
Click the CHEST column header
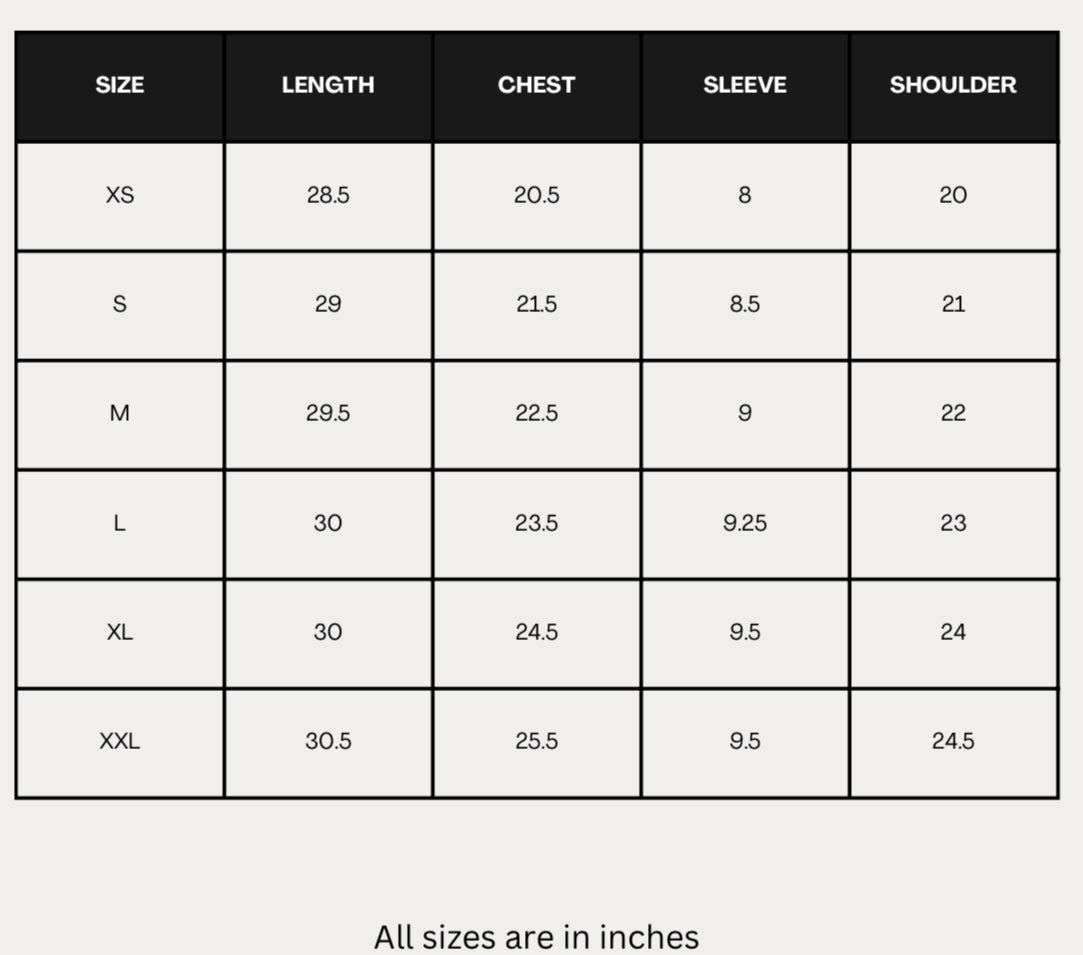pos(537,85)
